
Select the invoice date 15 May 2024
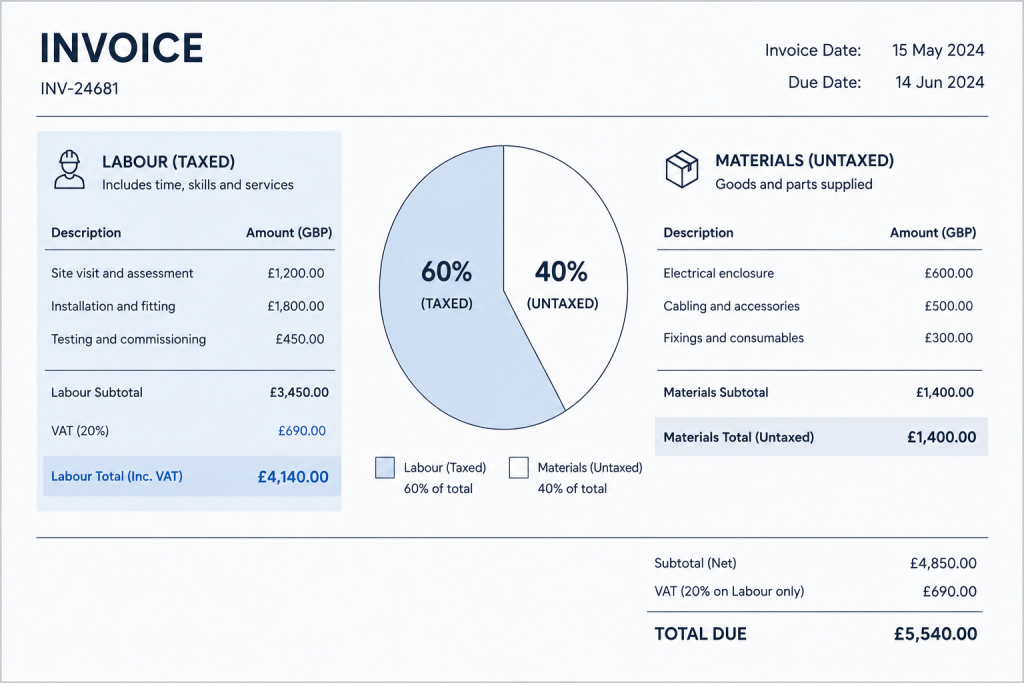tap(938, 50)
